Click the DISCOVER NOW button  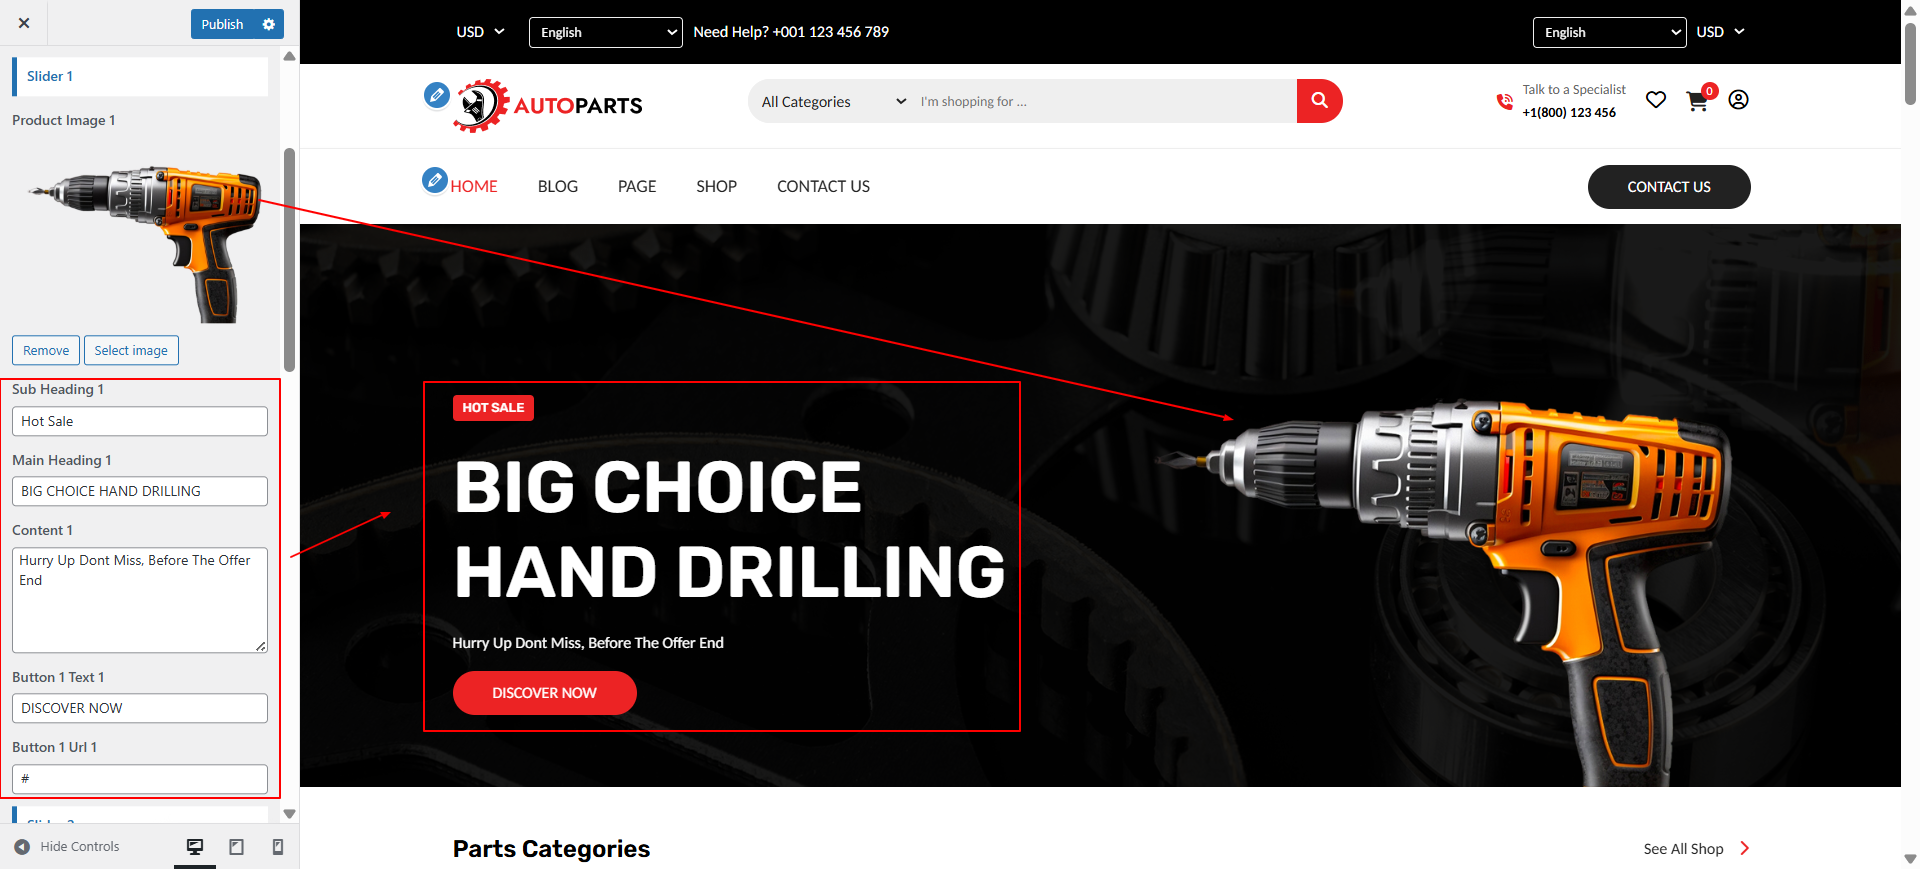(544, 693)
